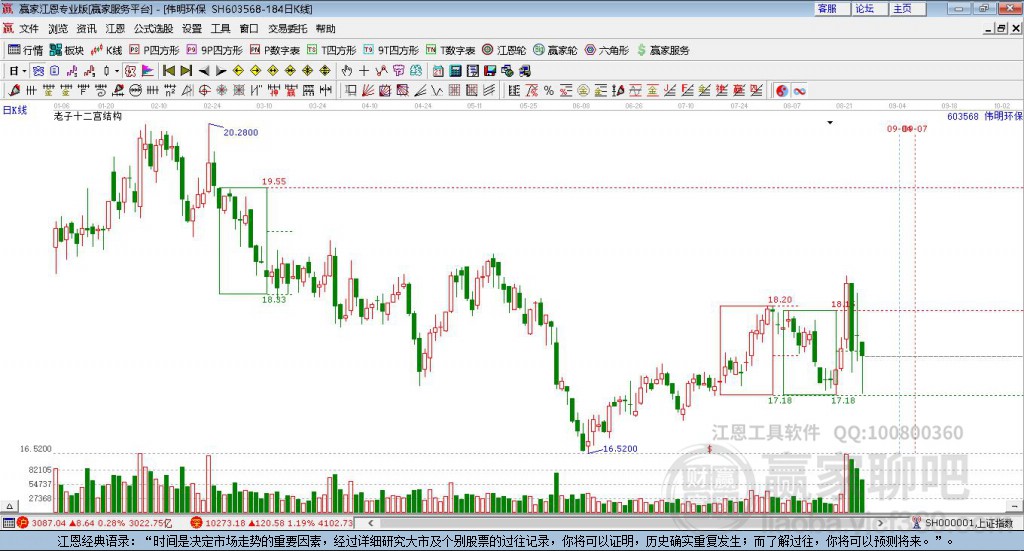Open the 9T四方形 tool

(x=391, y=50)
